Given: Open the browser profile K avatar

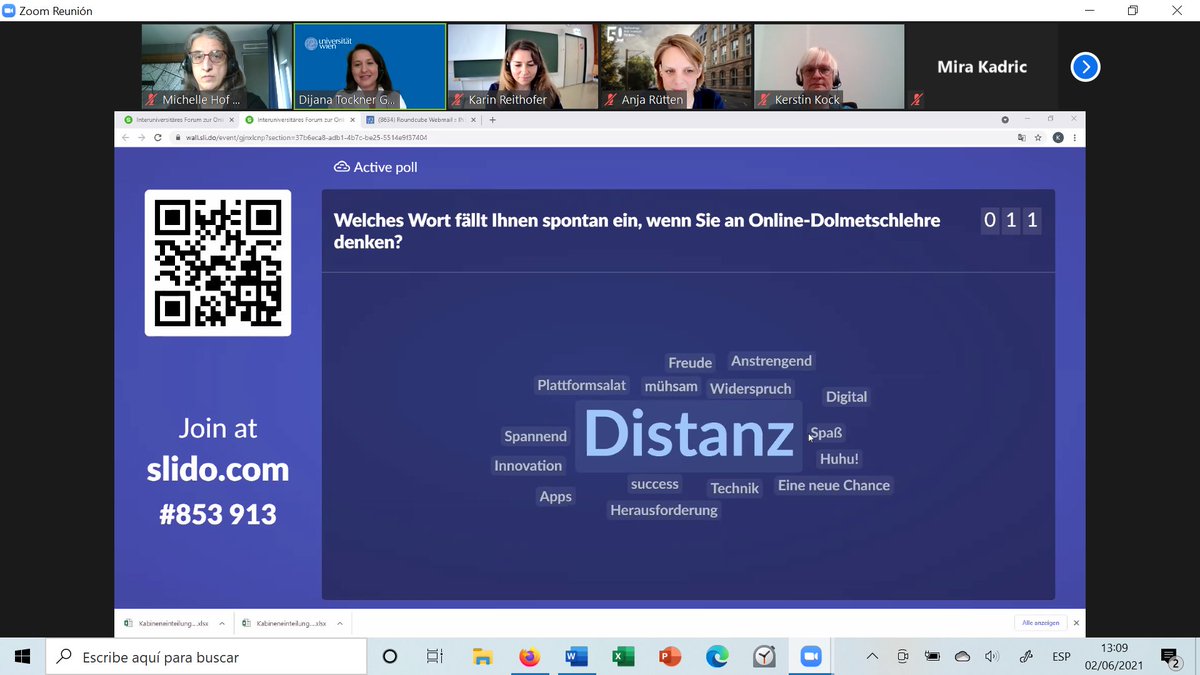Looking at the screenshot, I should pyautogui.click(x=1058, y=137).
